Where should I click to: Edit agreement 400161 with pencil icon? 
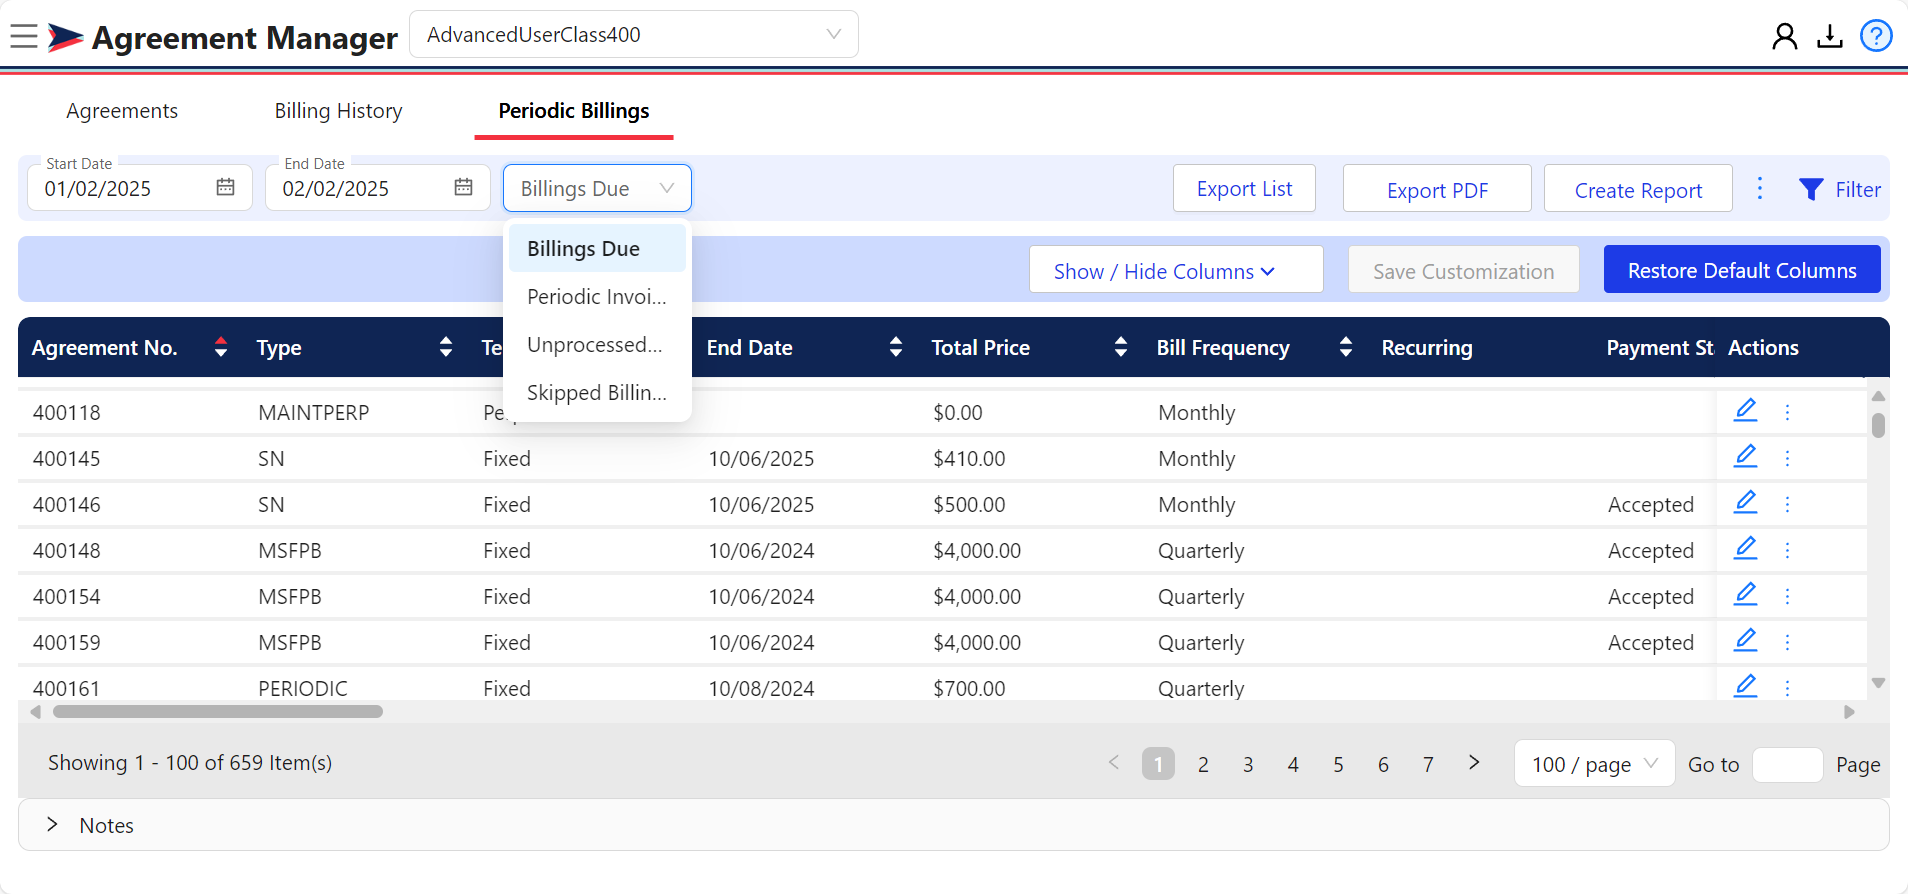[x=1746, y=686]
